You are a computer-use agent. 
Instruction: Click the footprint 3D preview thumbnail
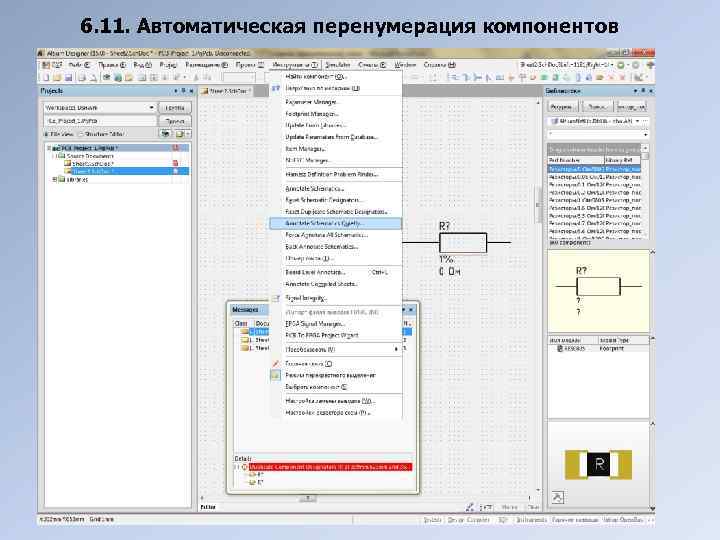[598, 465]
